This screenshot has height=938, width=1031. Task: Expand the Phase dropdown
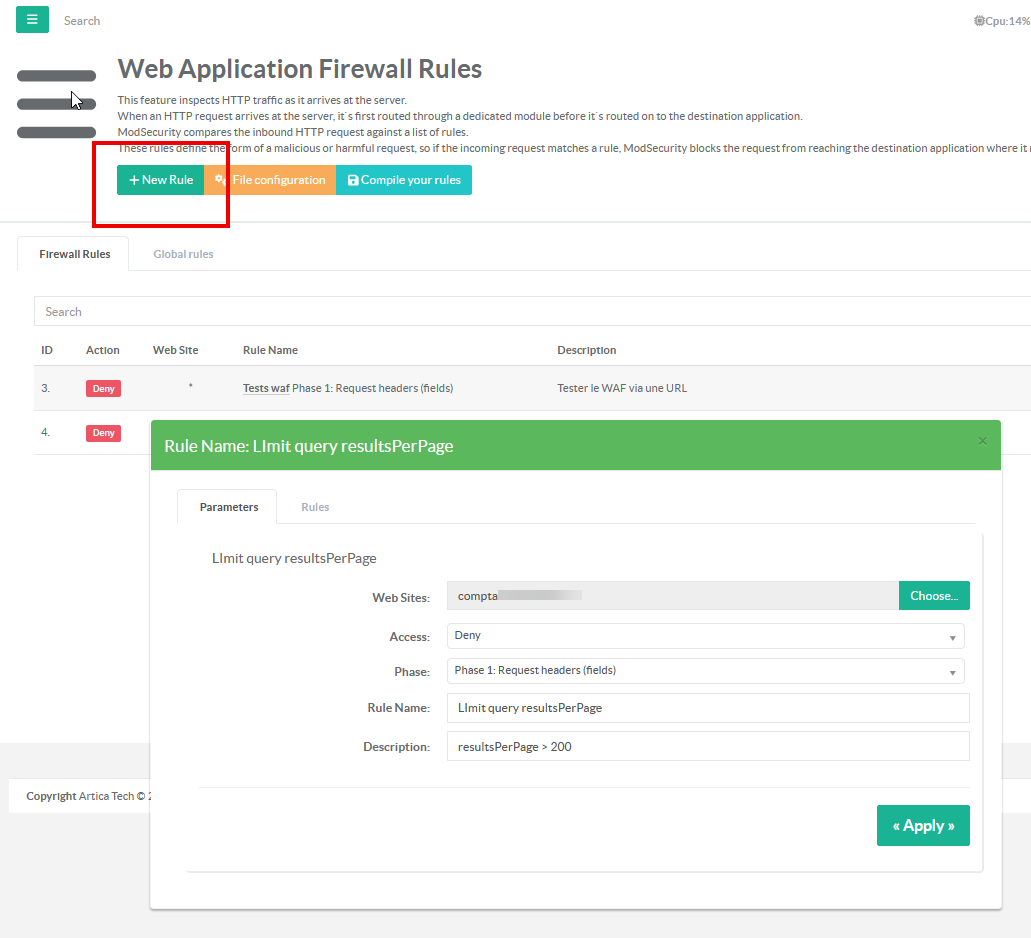(x=705, y=671)
